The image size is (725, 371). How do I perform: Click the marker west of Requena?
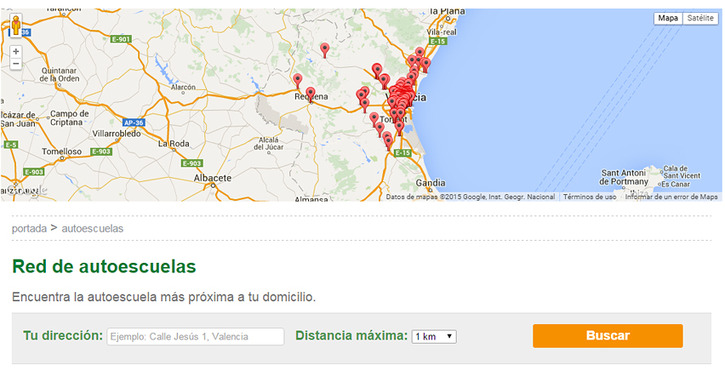(297, 80)
